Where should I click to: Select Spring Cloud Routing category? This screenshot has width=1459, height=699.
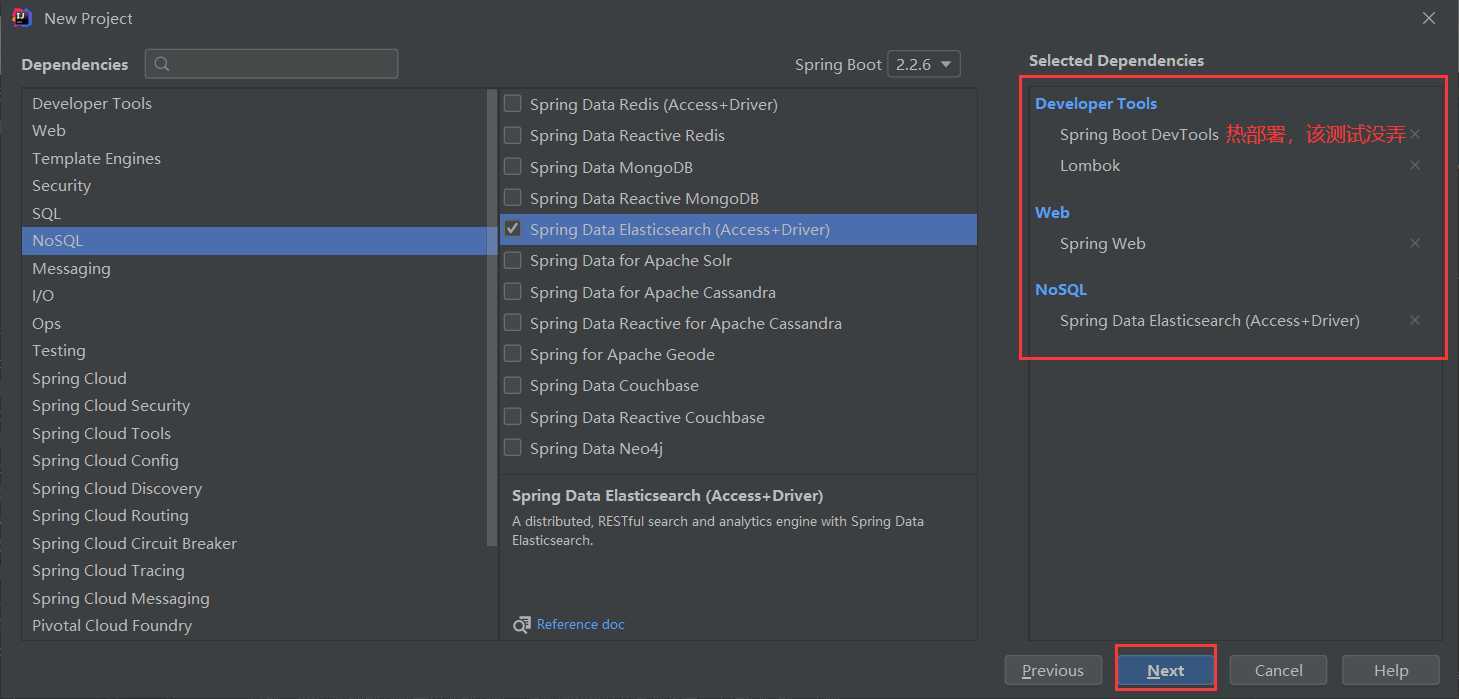(x=254, y=516)
